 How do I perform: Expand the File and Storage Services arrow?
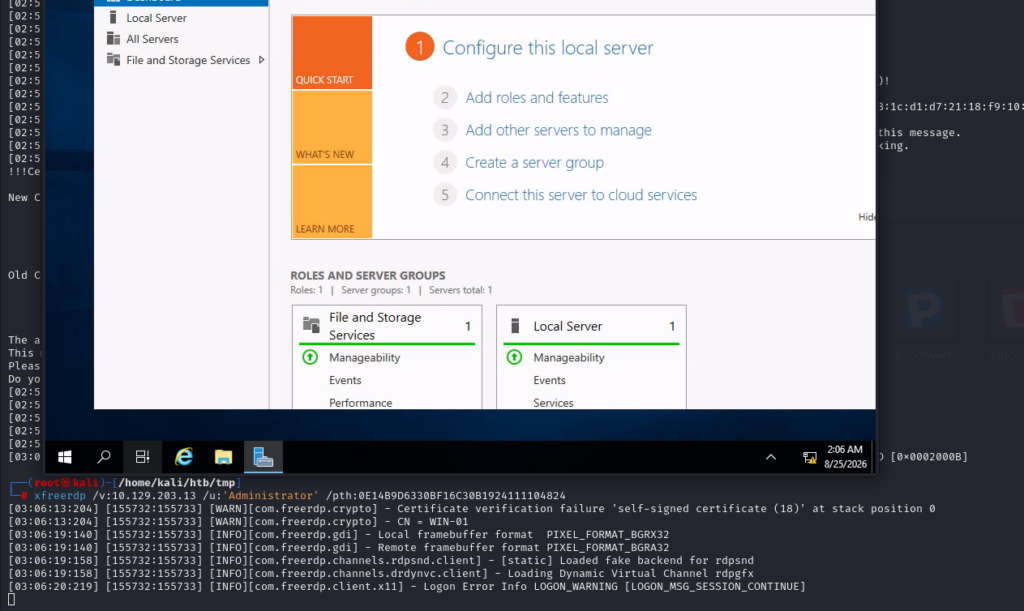[261, 59]
